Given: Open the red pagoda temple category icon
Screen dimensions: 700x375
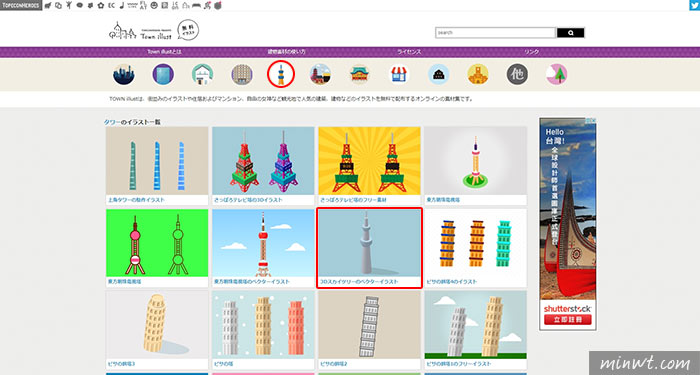Looking at the screenshot, I should [x=321, y=74].
